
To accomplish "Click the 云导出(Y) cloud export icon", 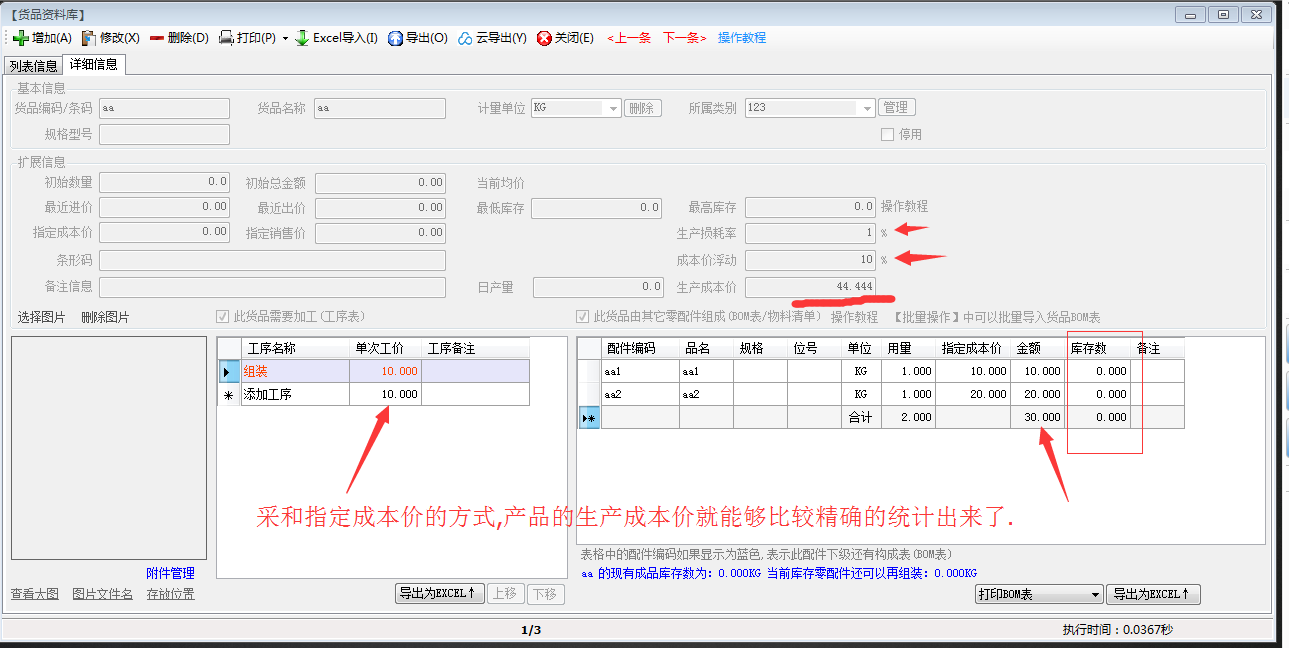I will [465, 38].
